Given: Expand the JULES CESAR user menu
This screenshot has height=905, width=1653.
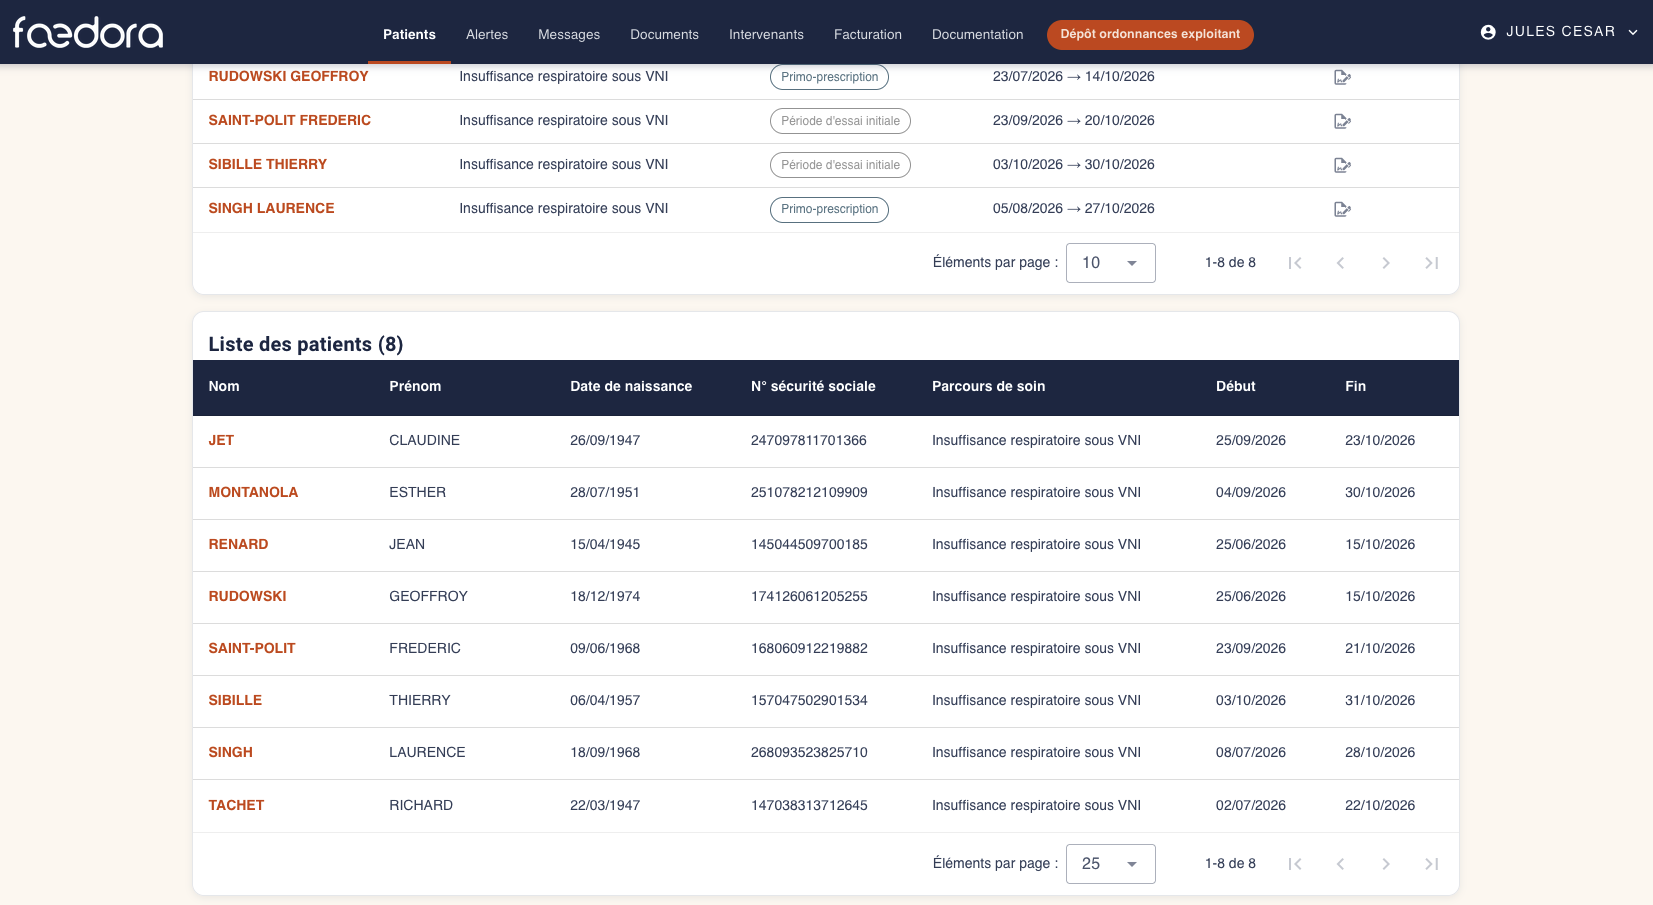Looking at the screenshot, I should pos(1559,32).
